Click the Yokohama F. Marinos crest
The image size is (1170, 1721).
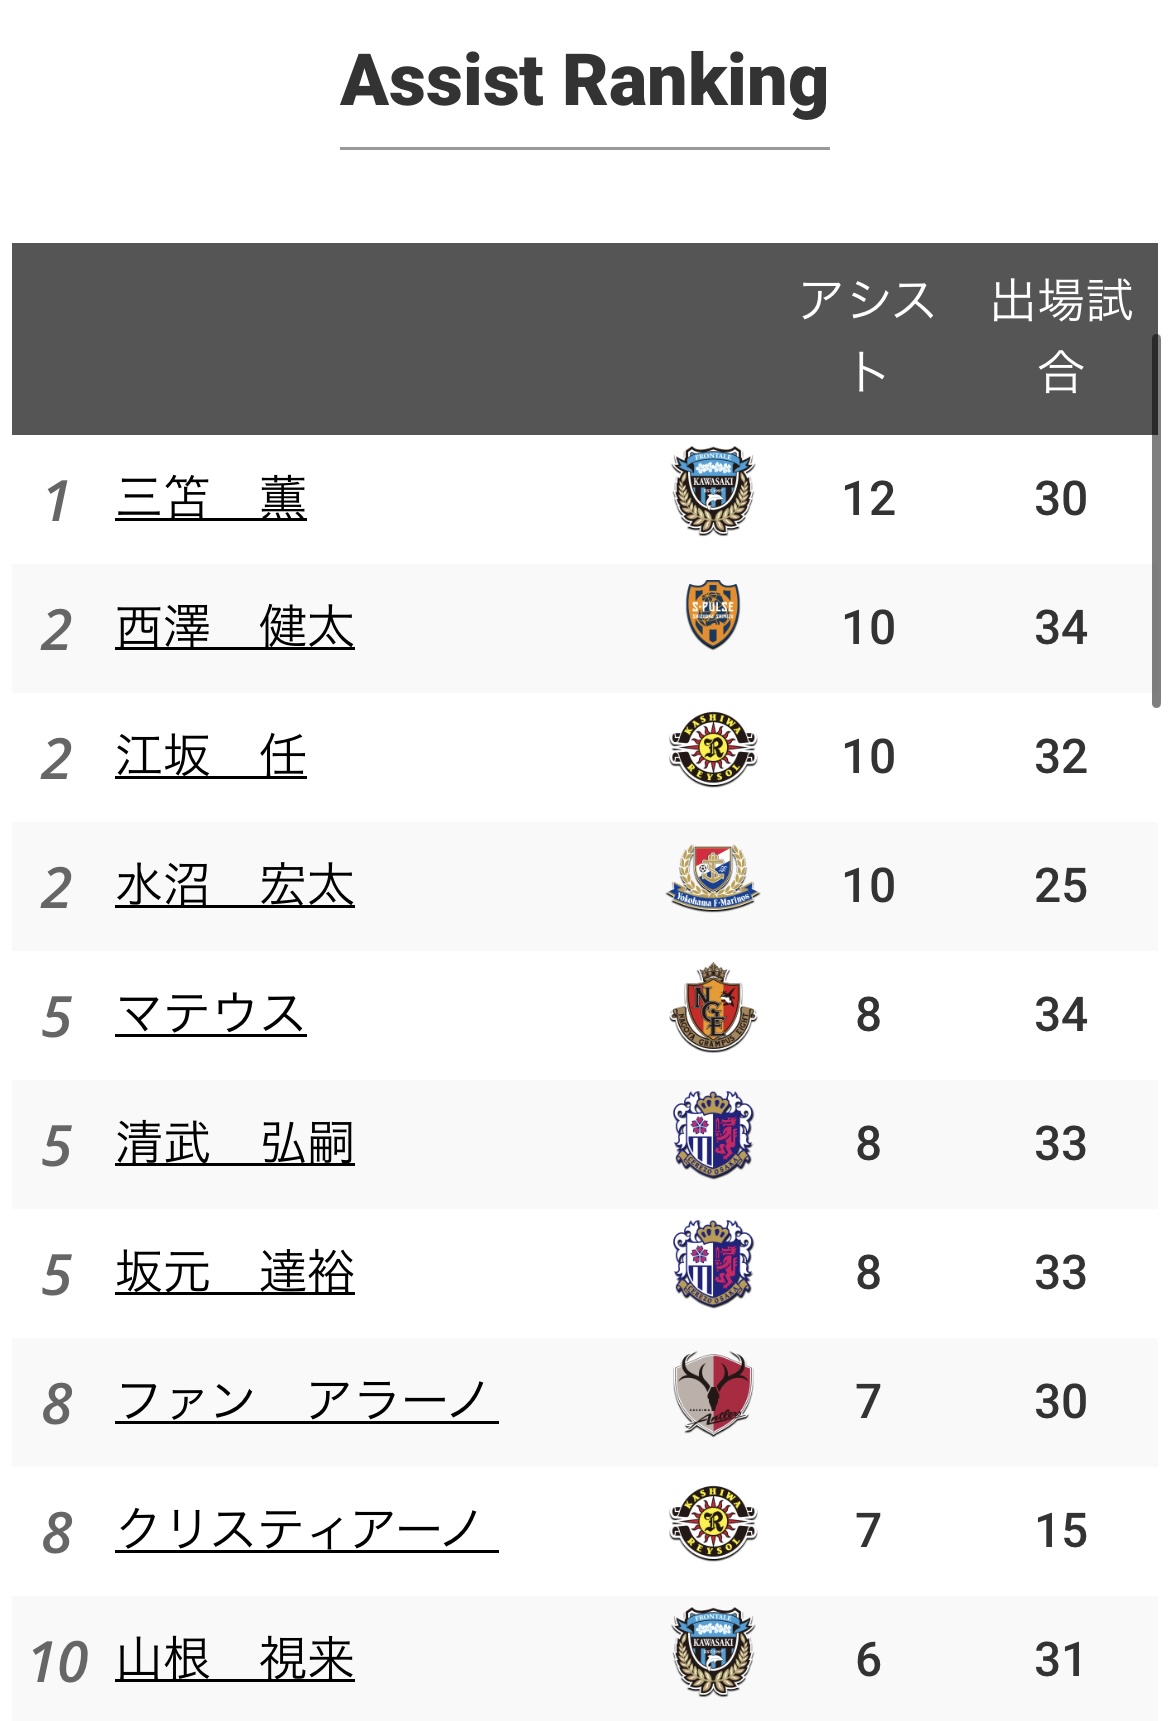(712, 878)
